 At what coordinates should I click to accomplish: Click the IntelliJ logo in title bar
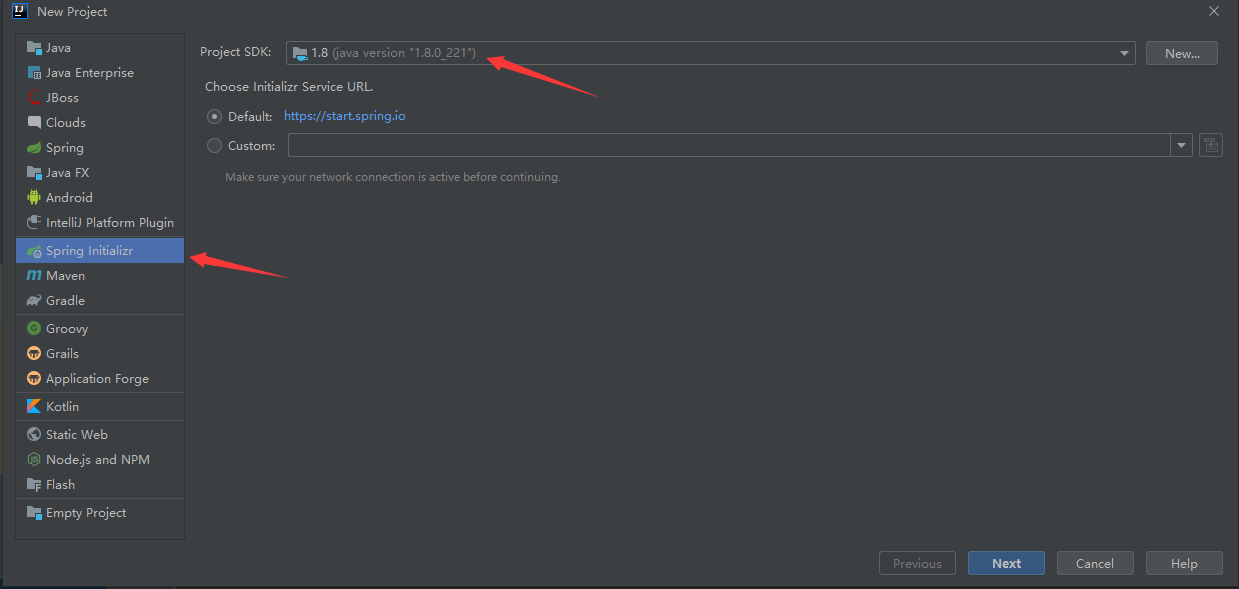point(18,11)
